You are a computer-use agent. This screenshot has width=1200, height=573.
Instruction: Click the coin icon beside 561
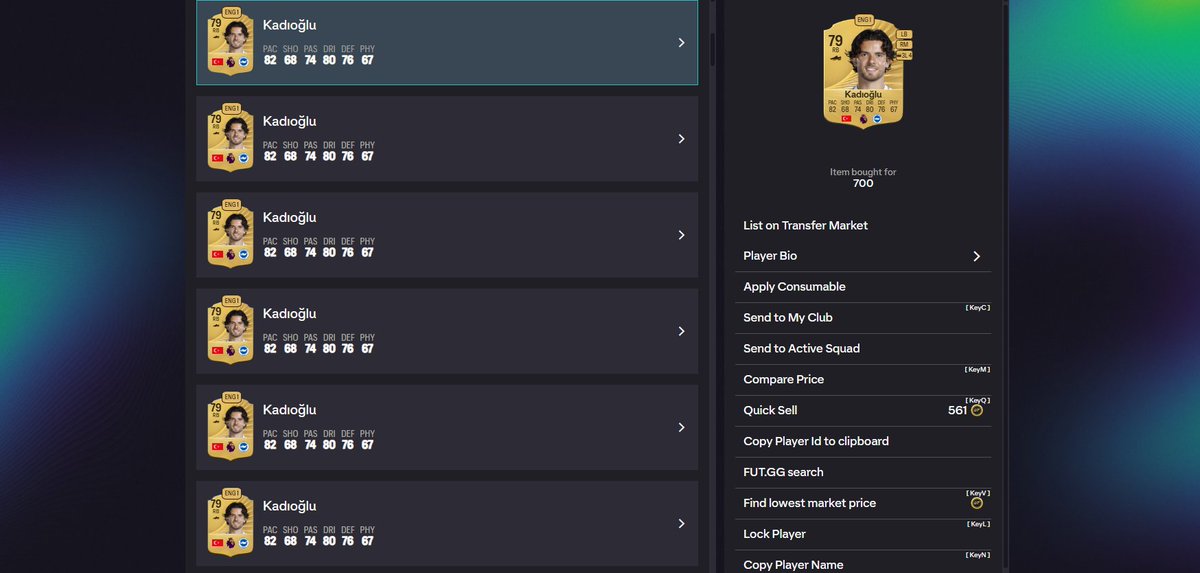click(x=977, y=410)
